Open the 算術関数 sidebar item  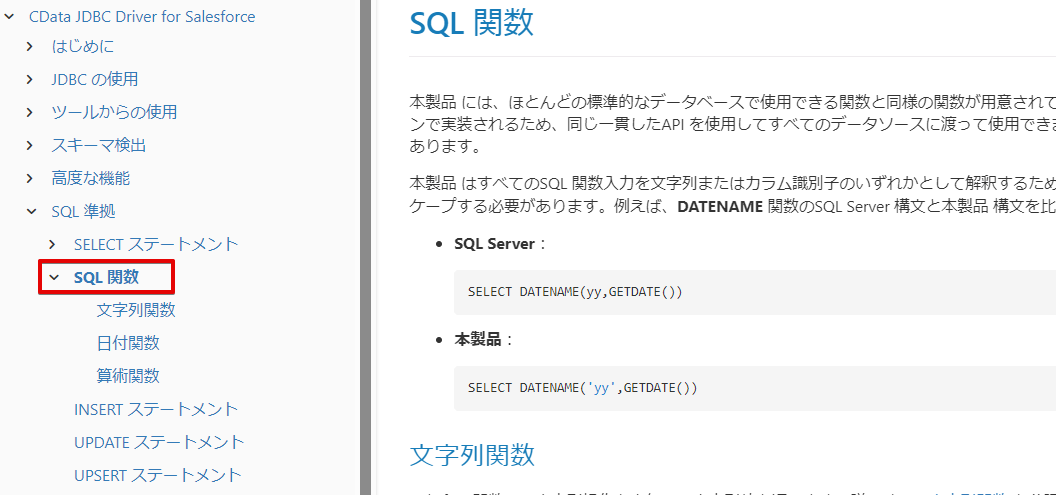[128, 376]
